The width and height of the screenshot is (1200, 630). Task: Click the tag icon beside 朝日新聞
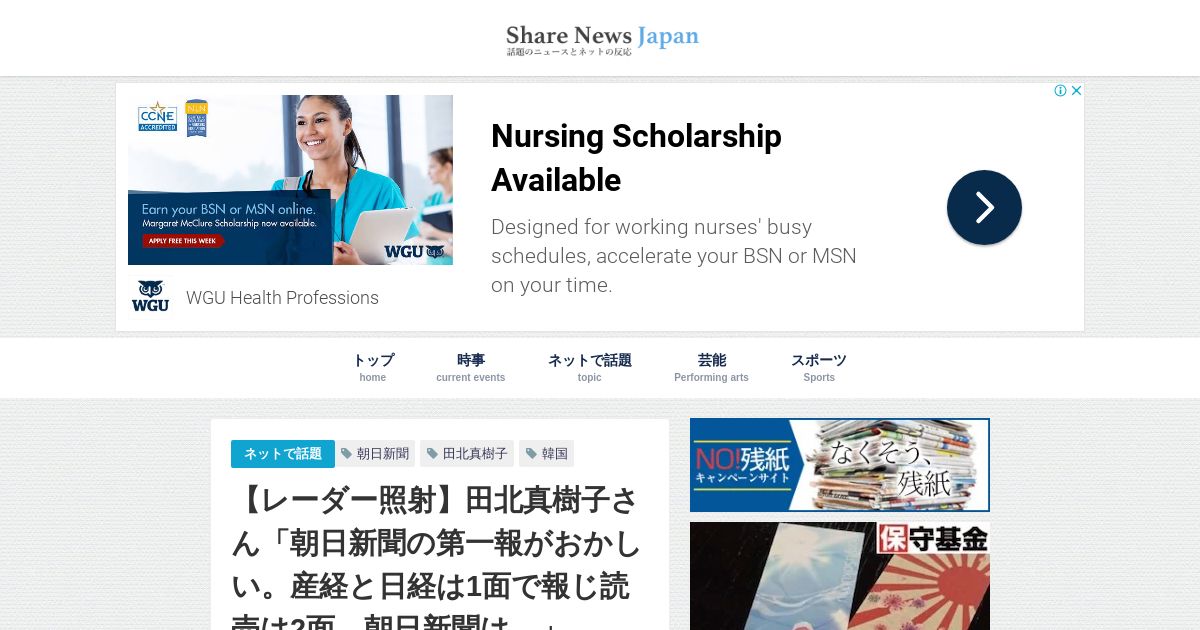click(x=346, y=454)
